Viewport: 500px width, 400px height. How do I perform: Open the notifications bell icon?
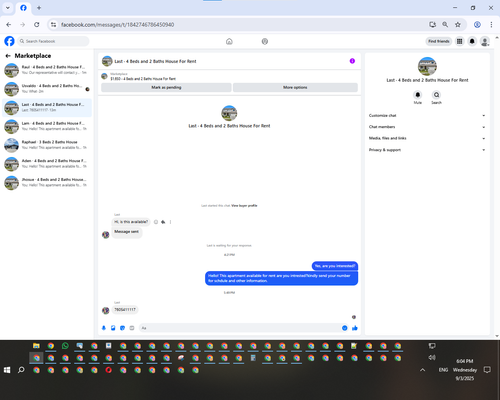472,41
